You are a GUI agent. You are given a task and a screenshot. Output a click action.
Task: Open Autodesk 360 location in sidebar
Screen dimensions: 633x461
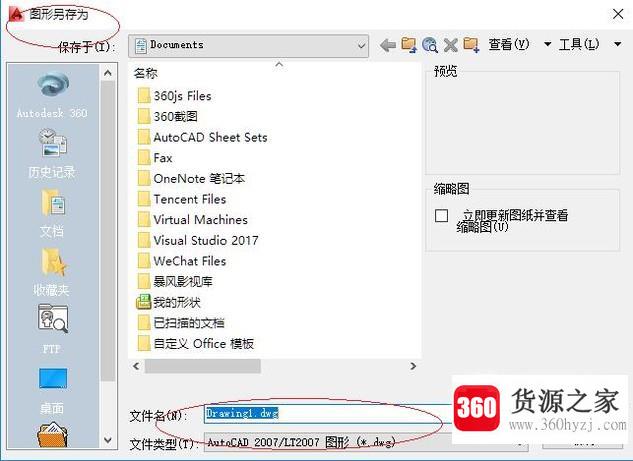(52, 95)
